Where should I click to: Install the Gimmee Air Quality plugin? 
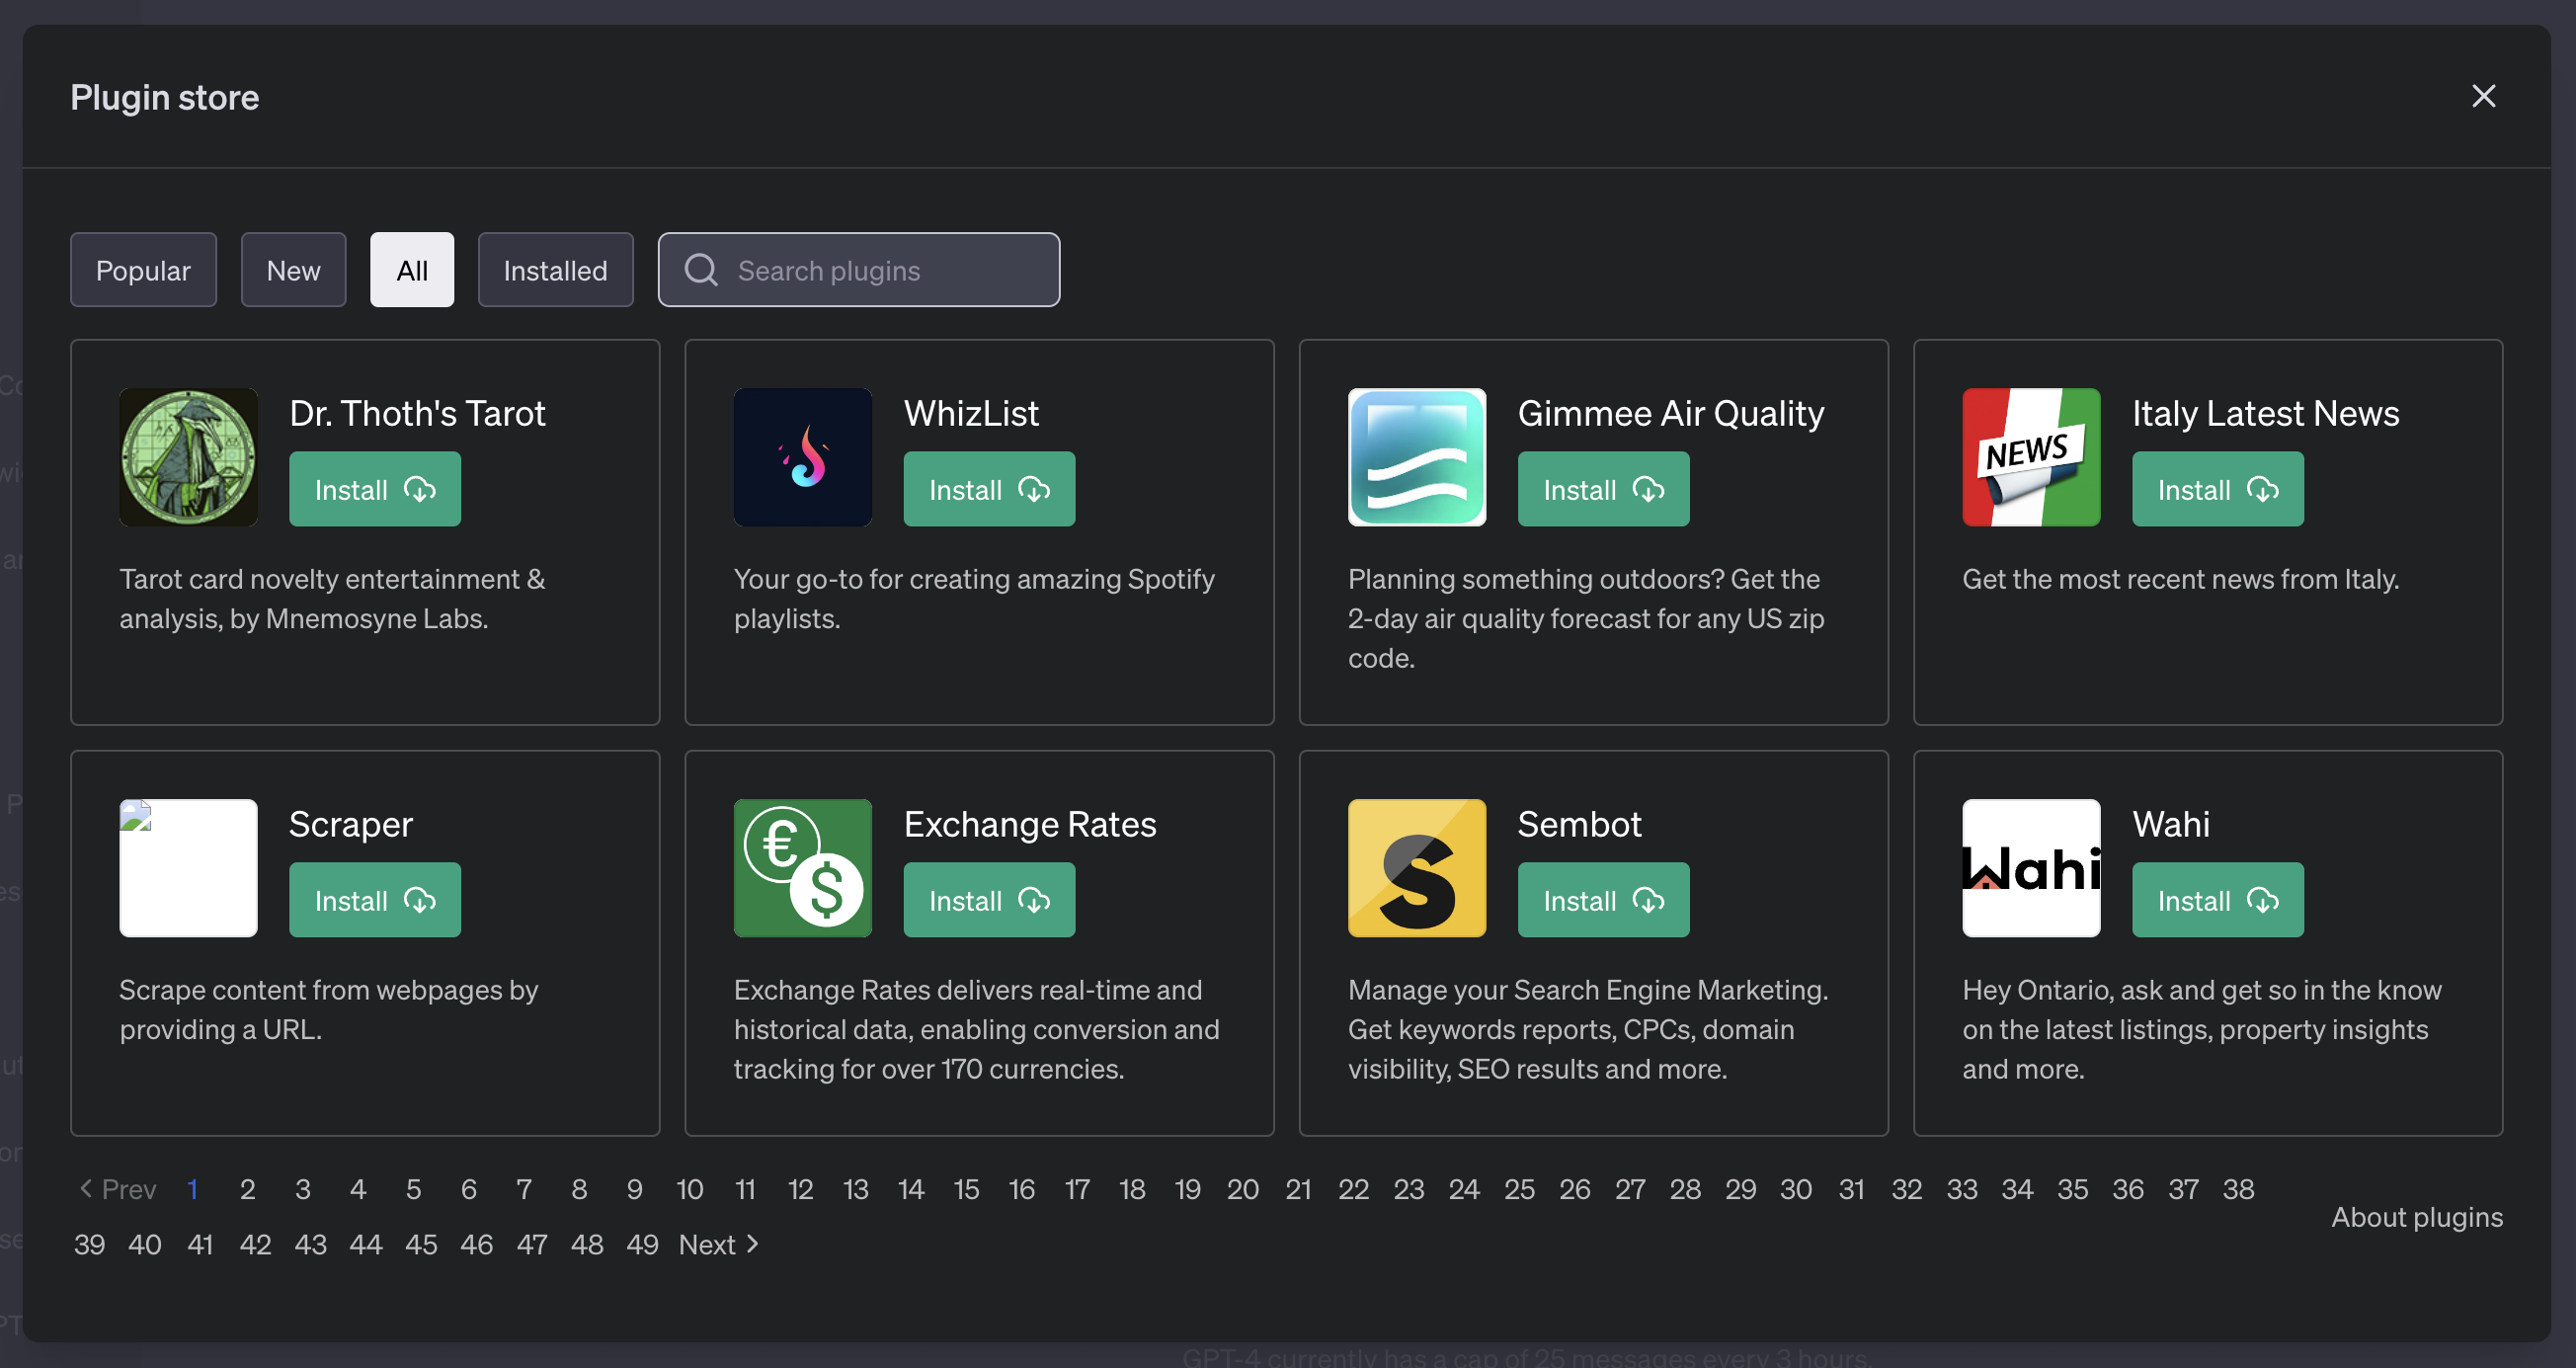[1600, 489]
